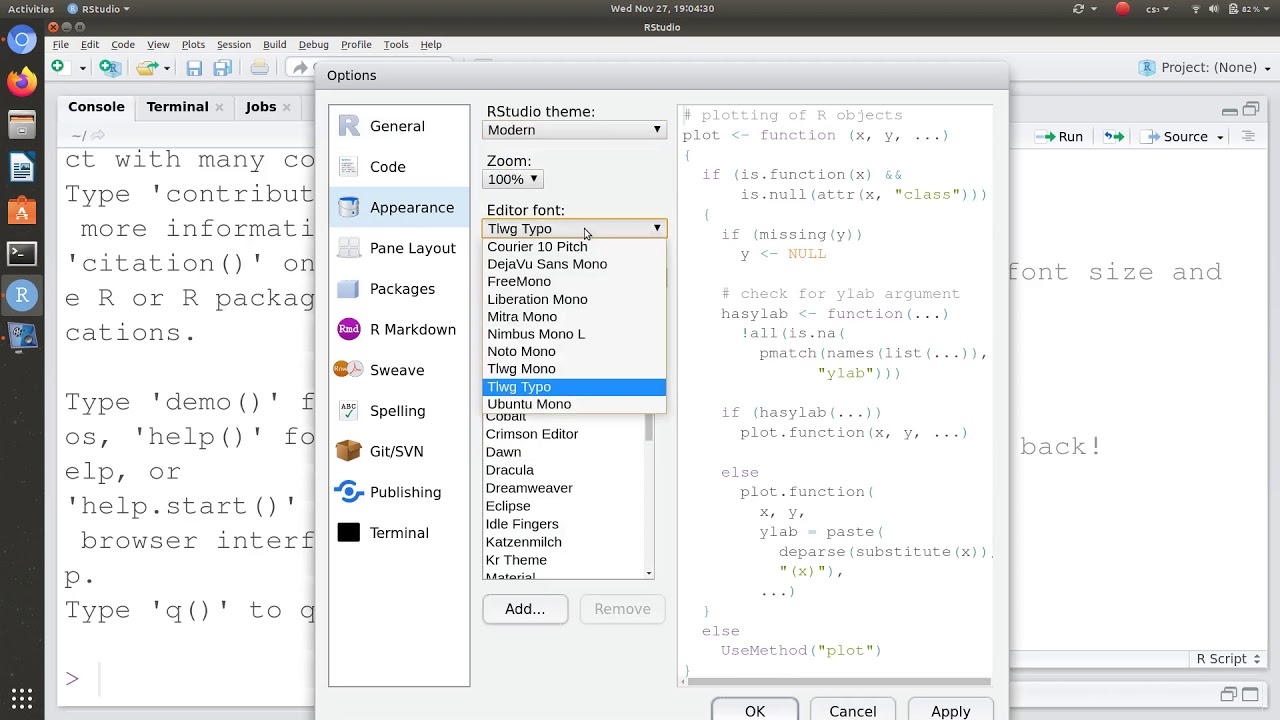Open Code options section

399,167
